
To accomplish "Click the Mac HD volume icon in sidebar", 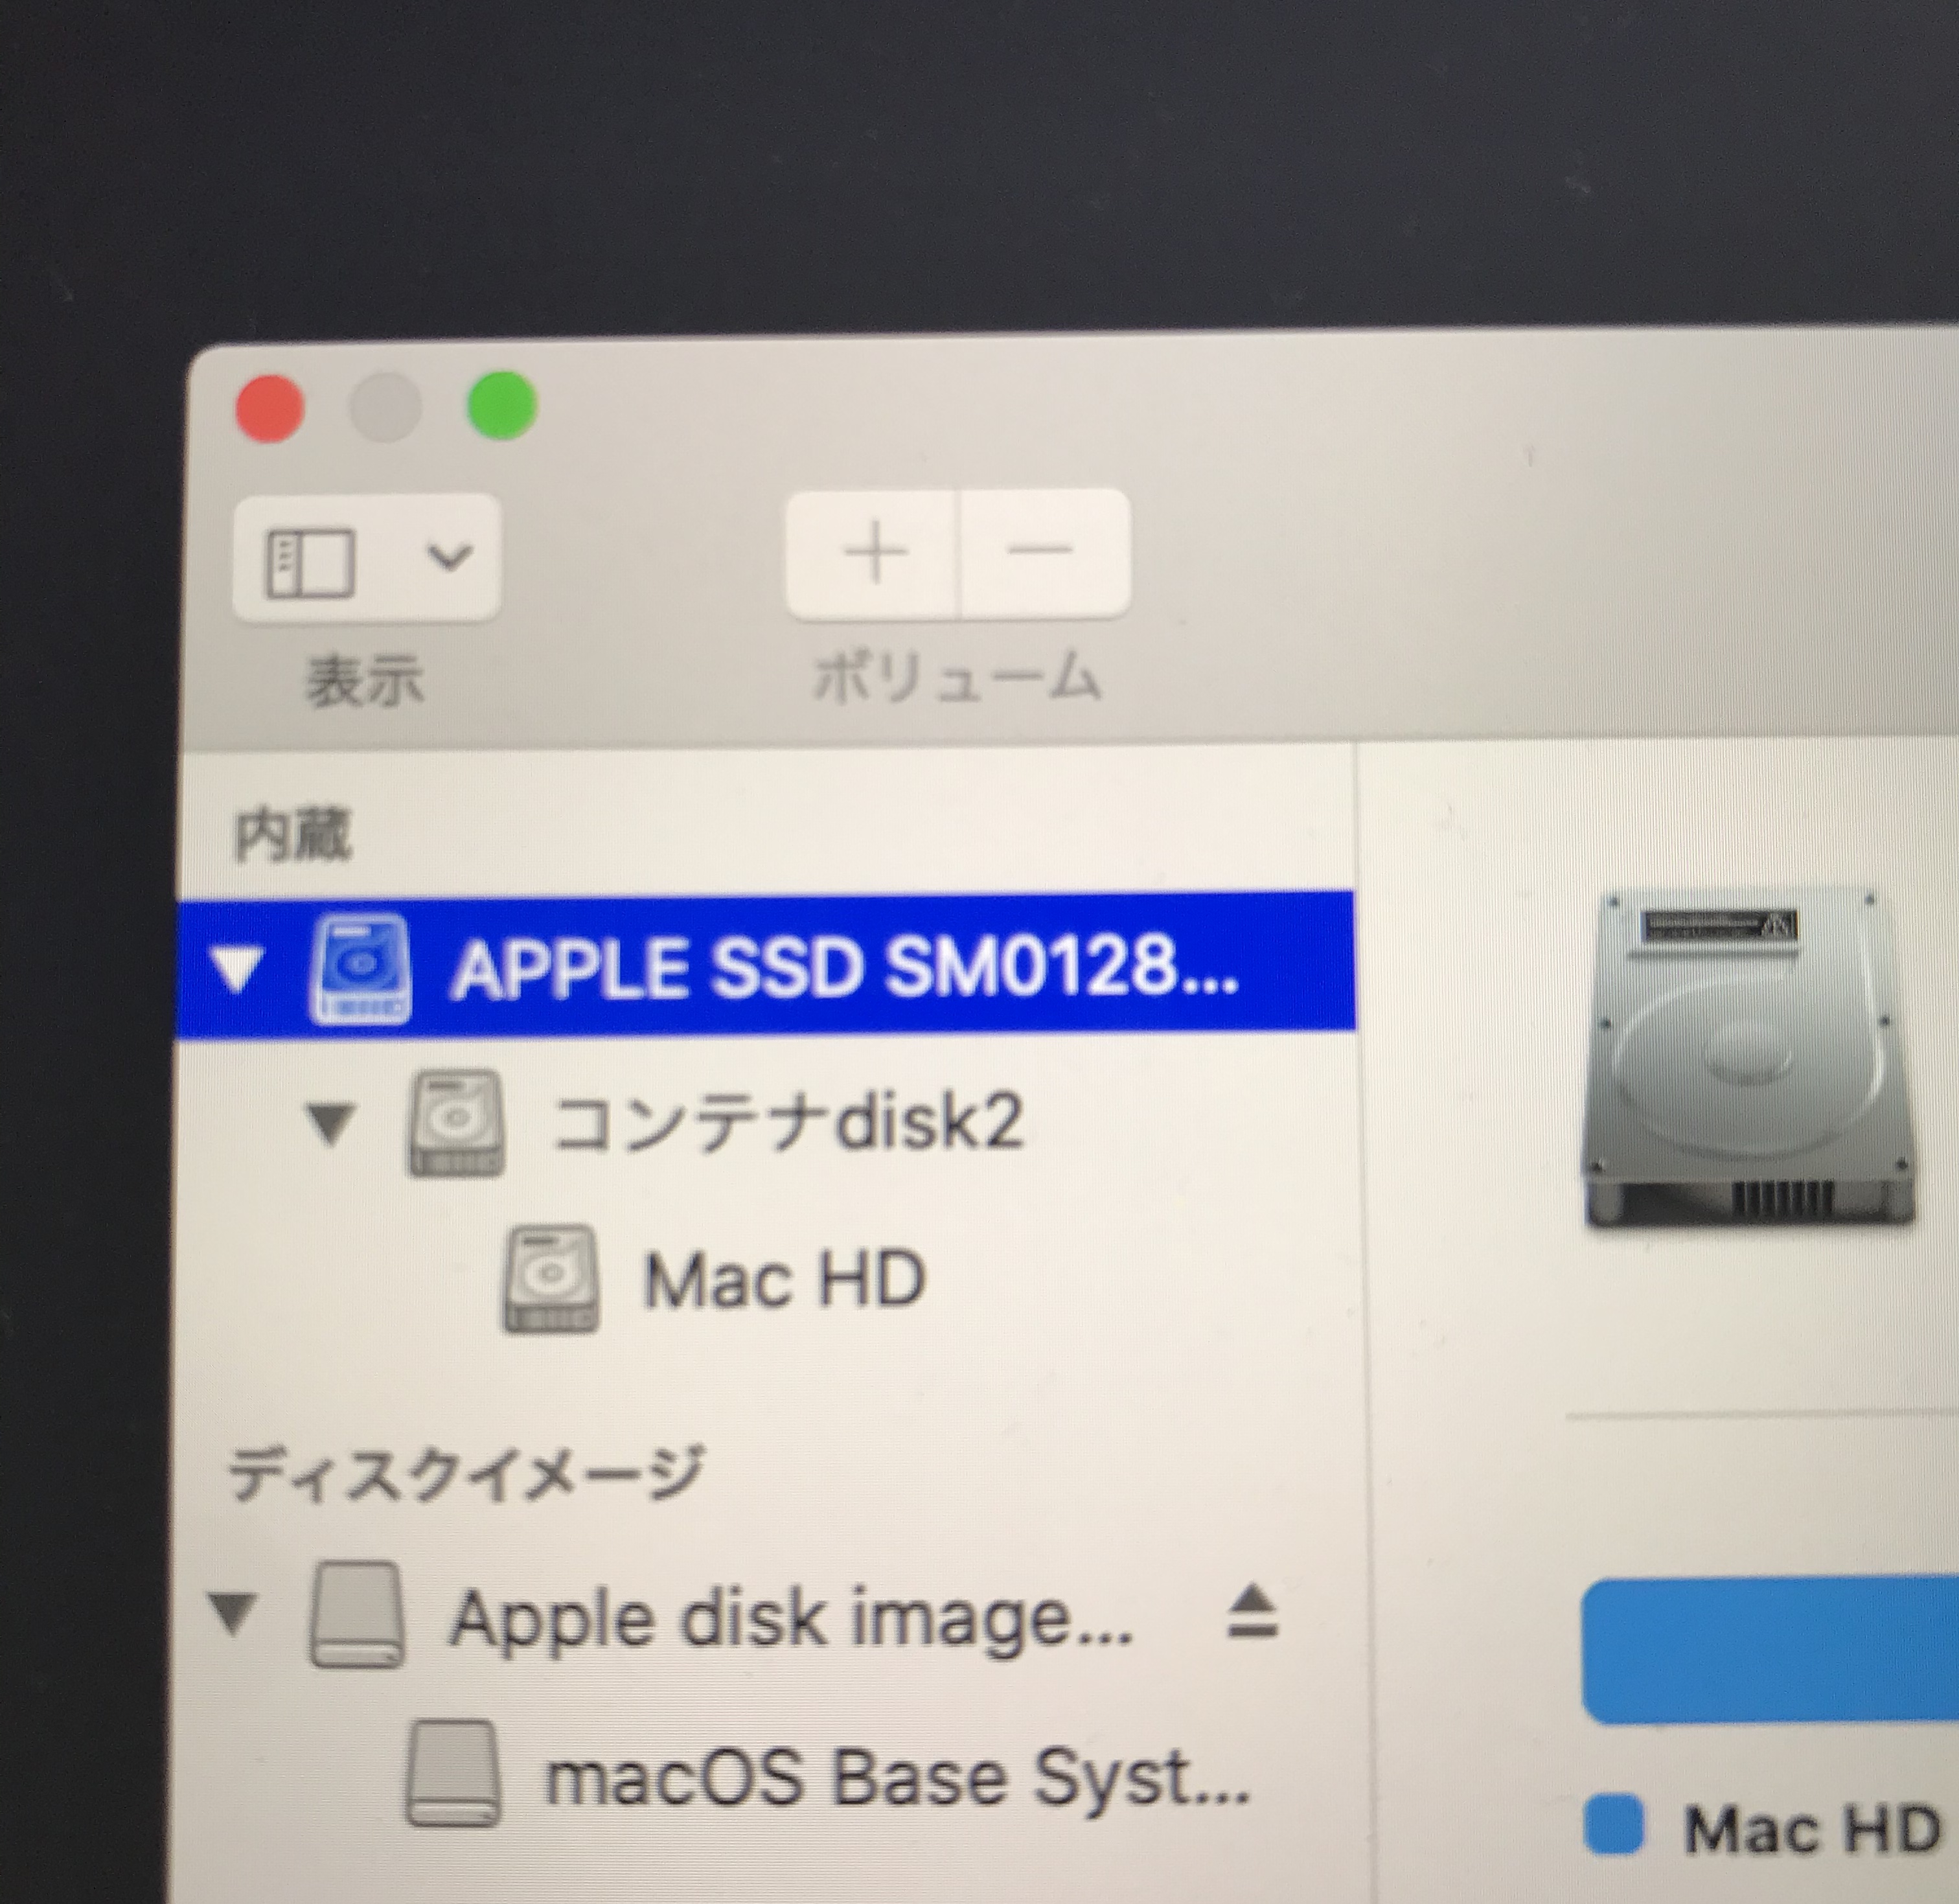I will click(x=550, y=1279).
